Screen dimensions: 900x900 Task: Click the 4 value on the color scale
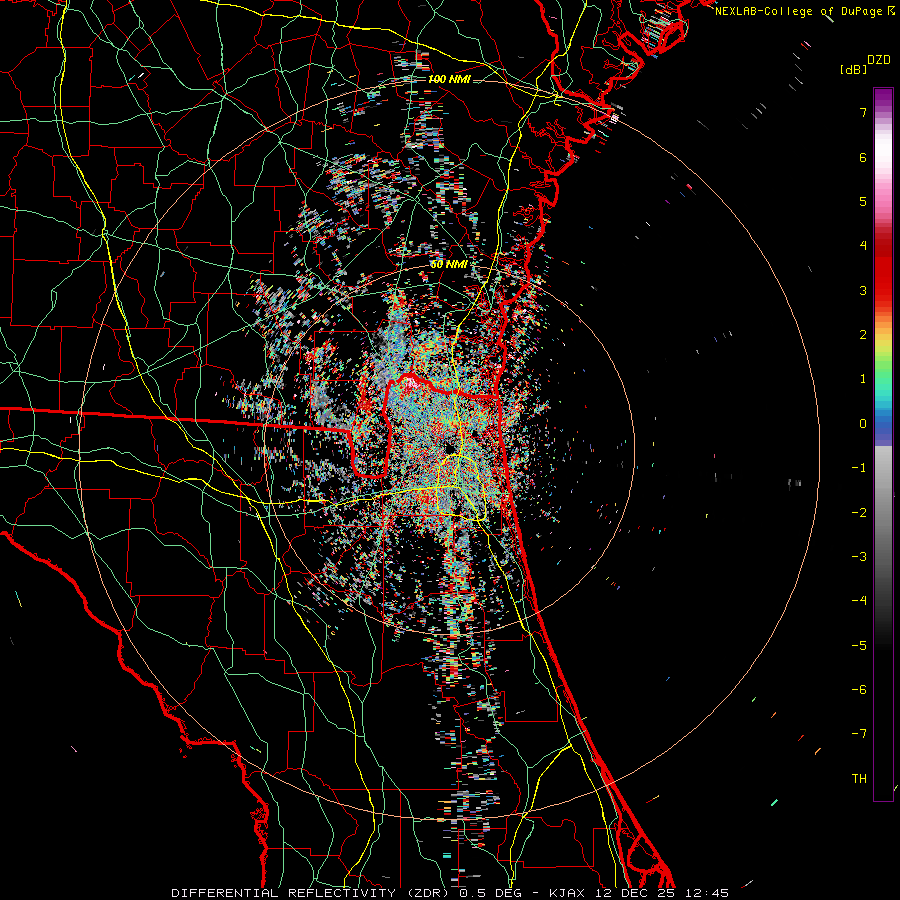(863, 246)
